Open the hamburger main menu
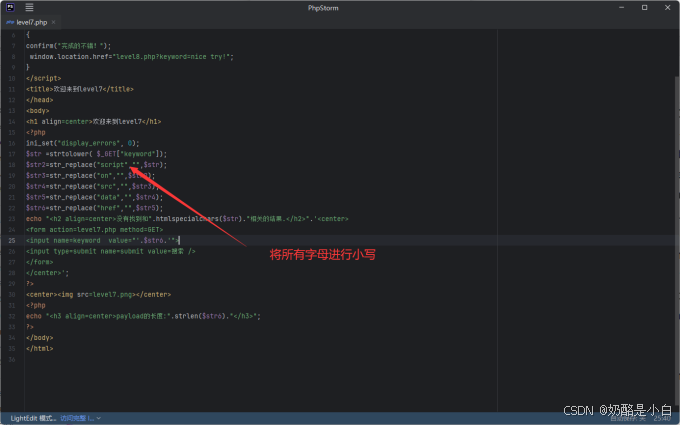This screenshot has width=681, height=425. coord(29,7)
